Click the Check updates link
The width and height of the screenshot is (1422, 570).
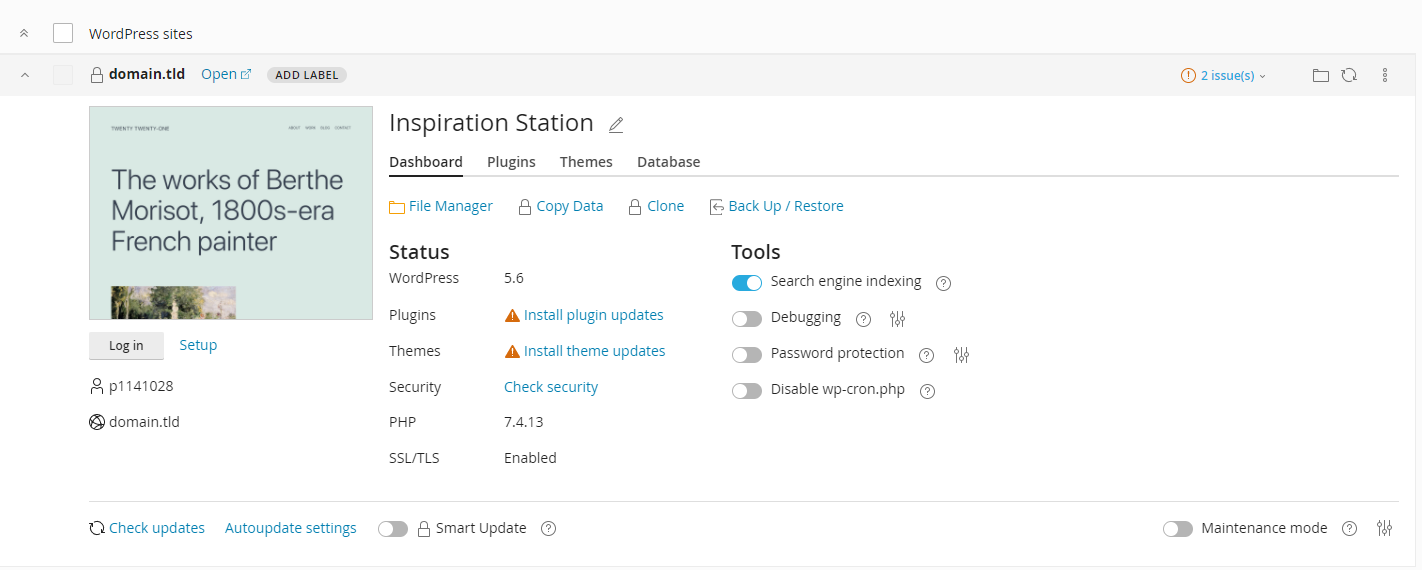pyautogui.click(x=156, y=528)
